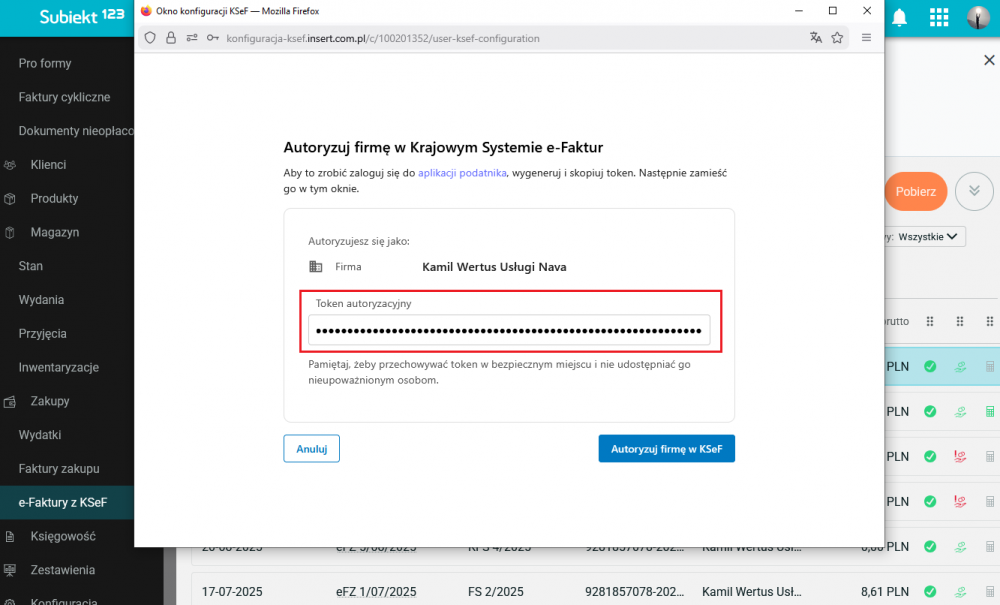Open the Firefox hamburger menu

point(866,38)
